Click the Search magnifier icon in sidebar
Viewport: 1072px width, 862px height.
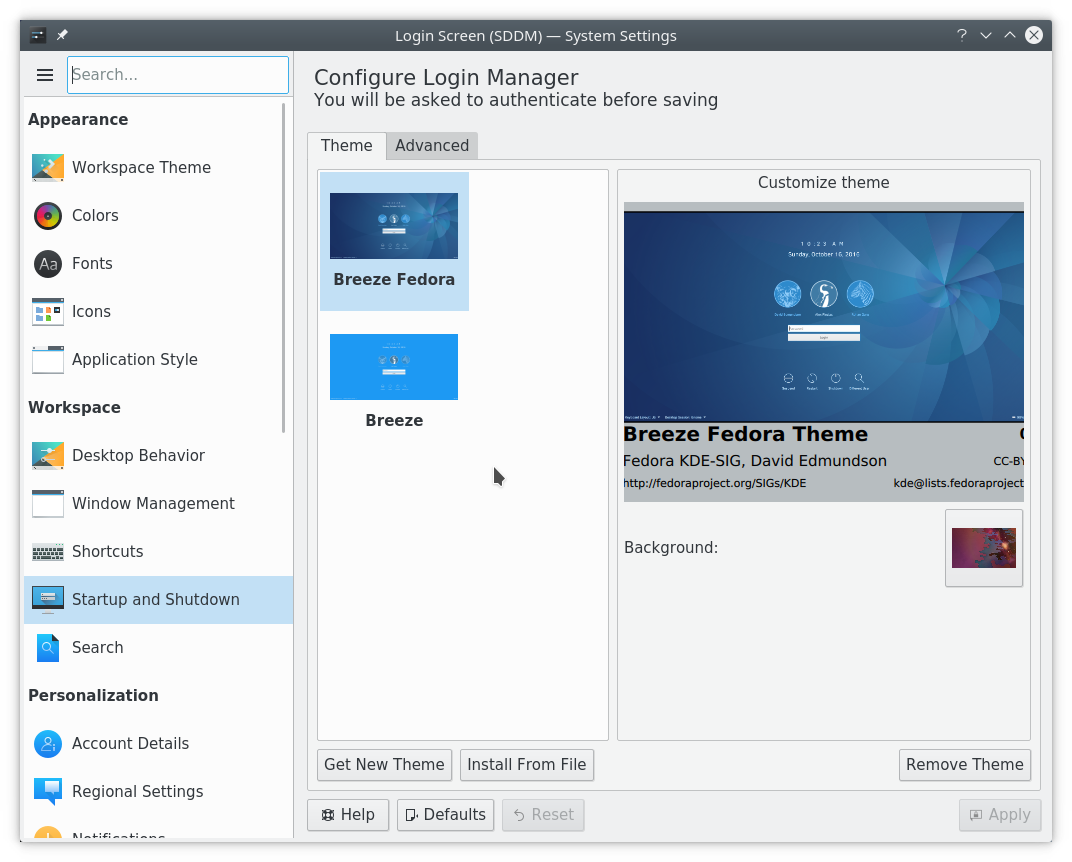point(48,647)
